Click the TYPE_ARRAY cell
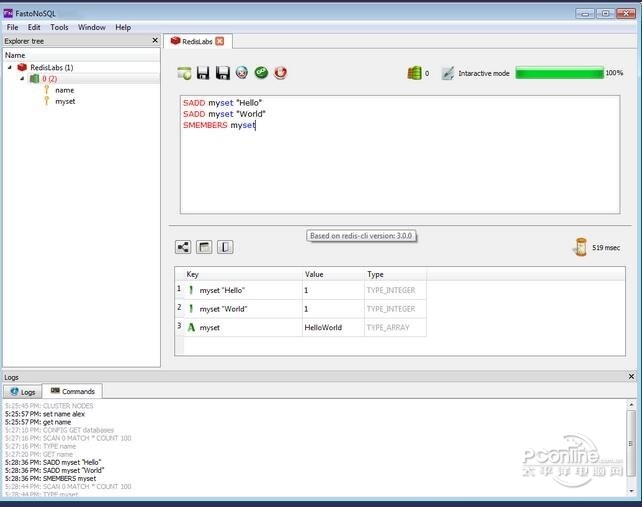Viewport: 642px width, 507px height. [396, 327]
